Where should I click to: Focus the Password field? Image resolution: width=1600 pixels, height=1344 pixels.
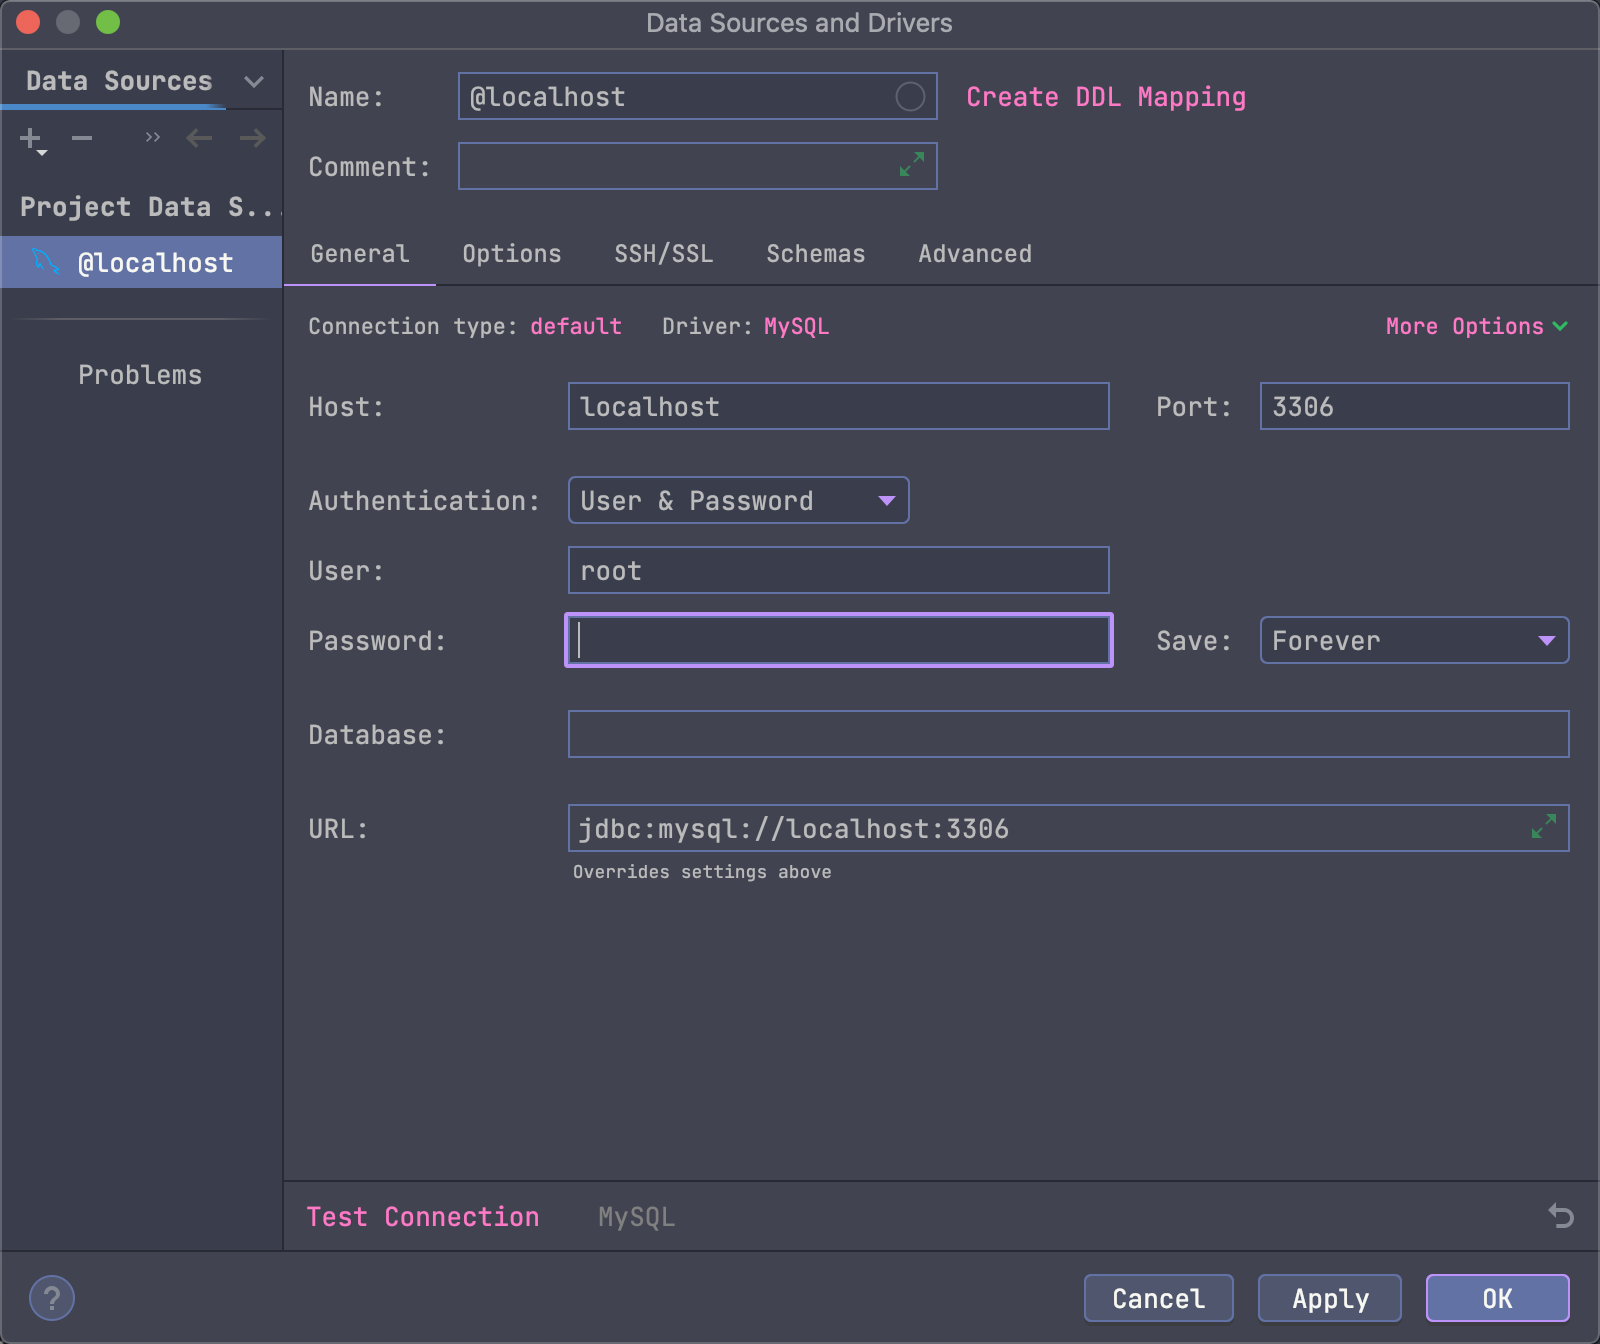(x=839, y=640)
